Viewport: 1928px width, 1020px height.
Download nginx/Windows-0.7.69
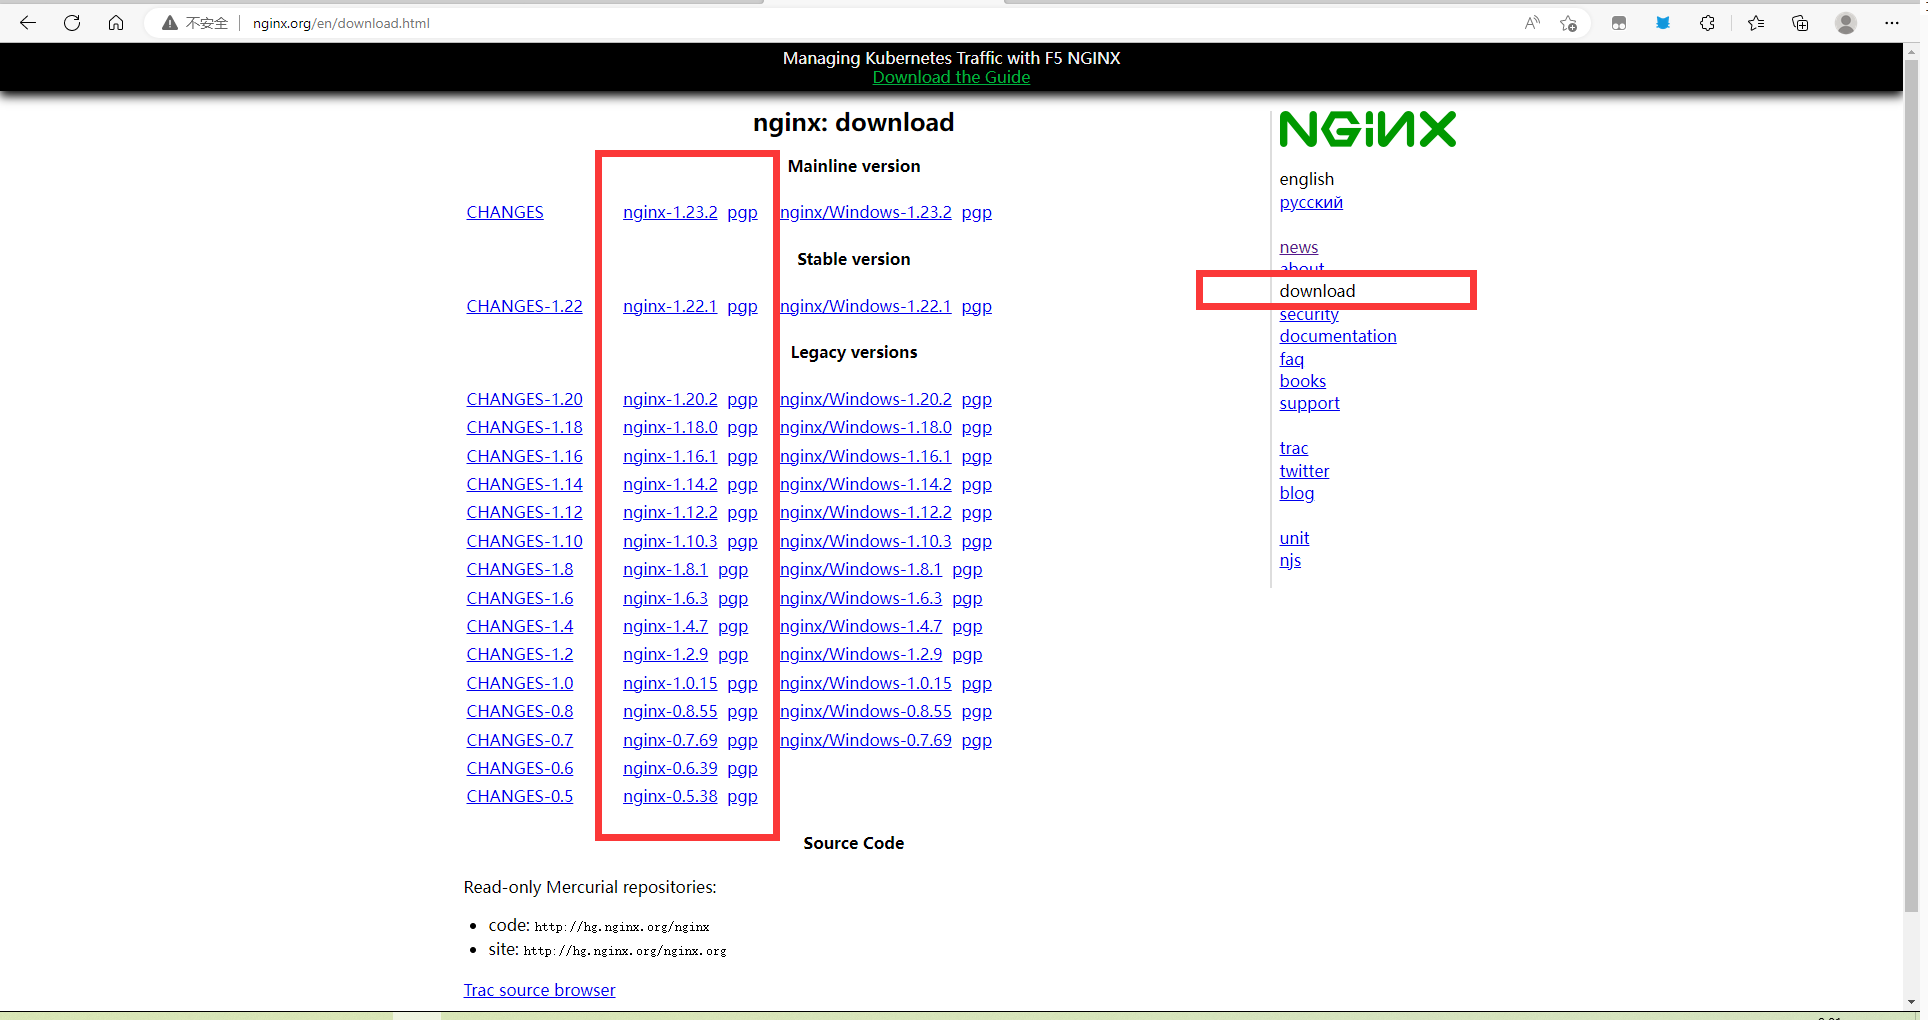866,740
